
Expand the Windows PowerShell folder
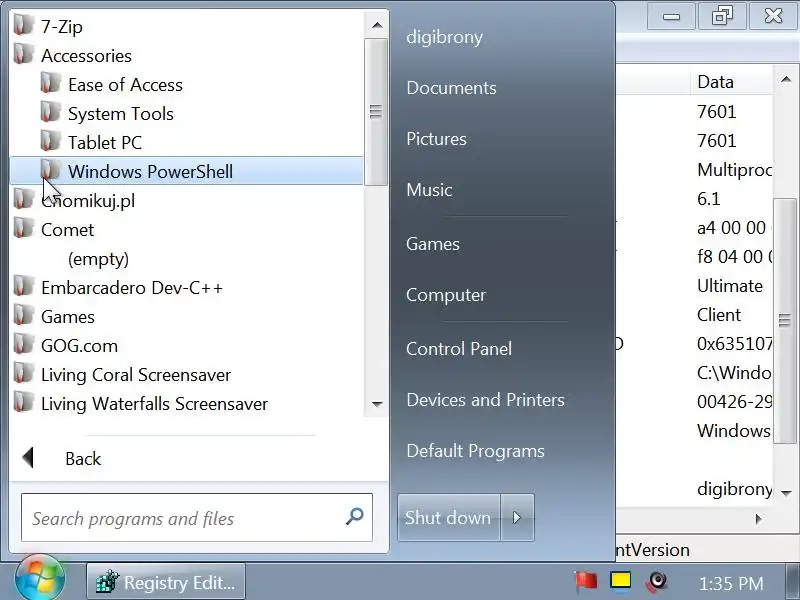(187, 171)
